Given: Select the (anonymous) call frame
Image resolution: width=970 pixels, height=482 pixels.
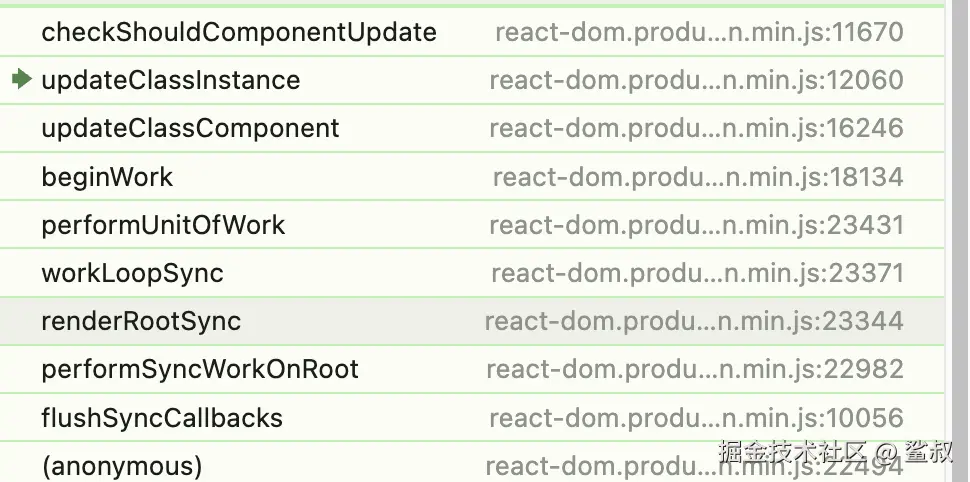Looking at the screenshot, I should [122, 466].
